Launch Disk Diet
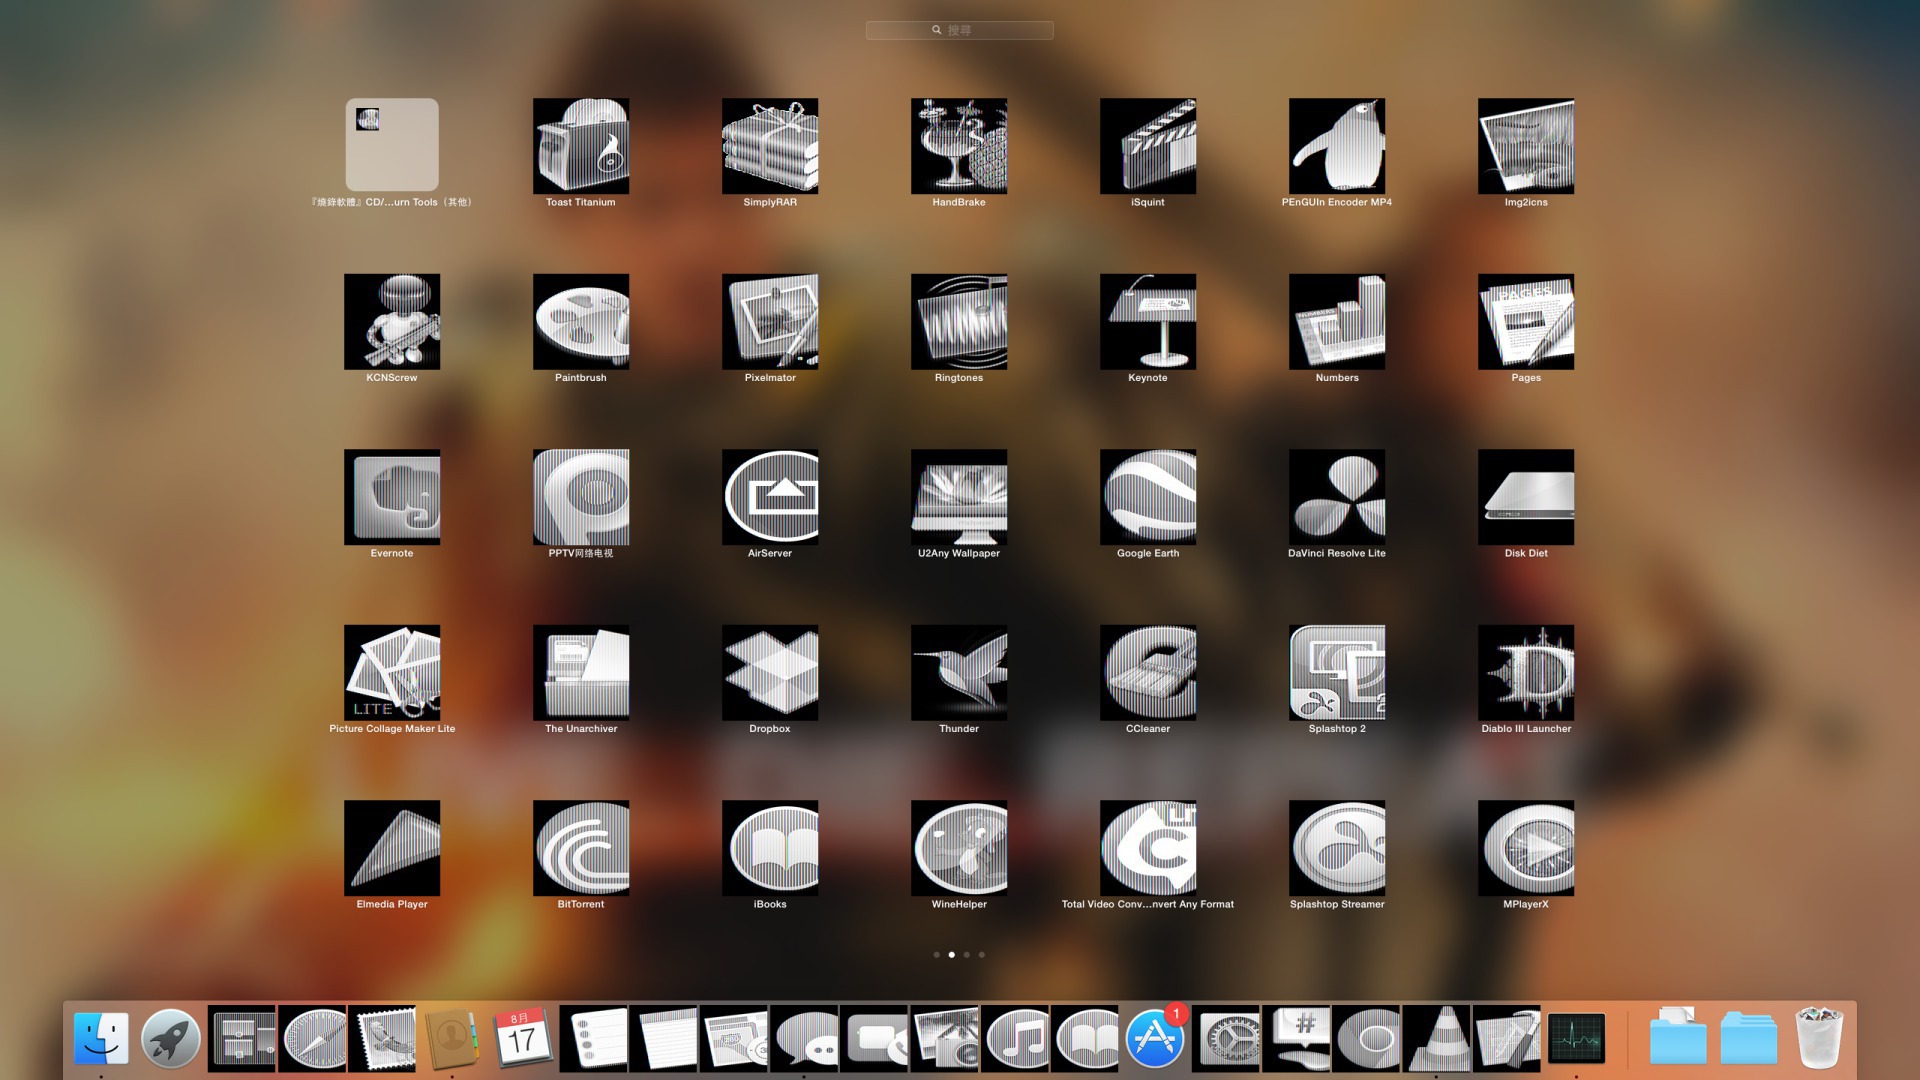This screenshot has height=1080, width=1920. [1526, 497]
